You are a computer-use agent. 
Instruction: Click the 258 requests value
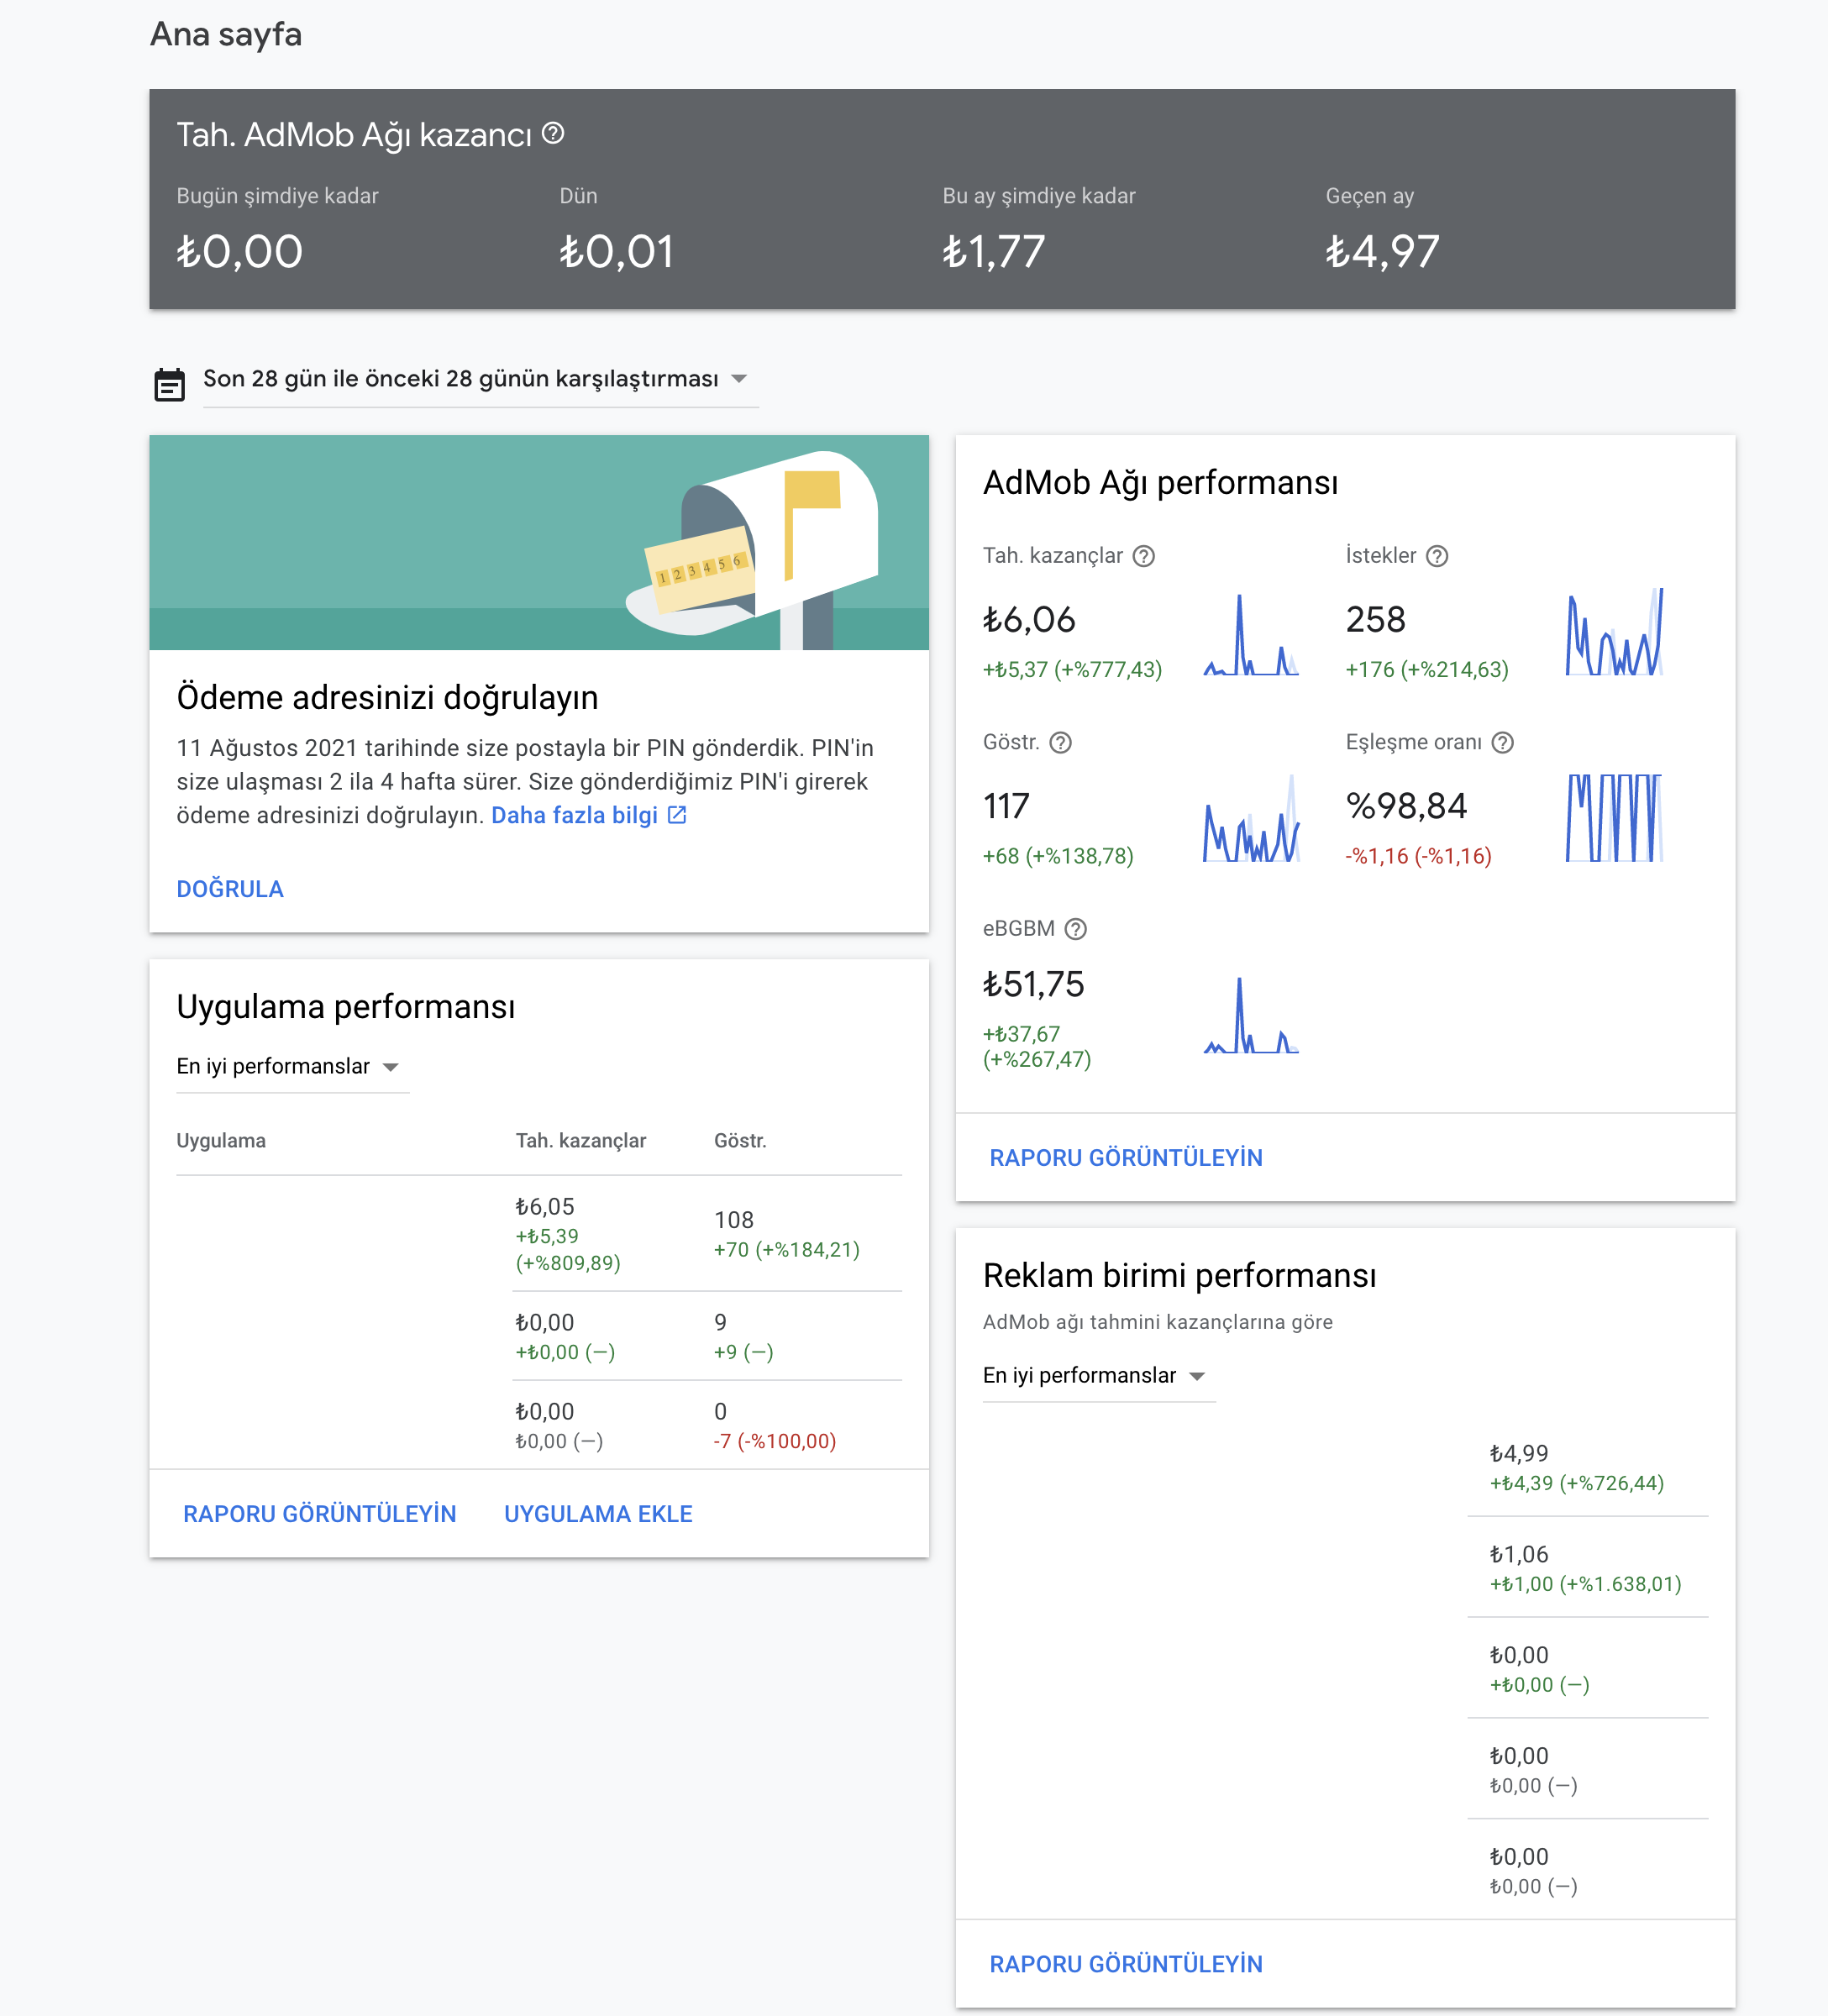coord(1375,620)
